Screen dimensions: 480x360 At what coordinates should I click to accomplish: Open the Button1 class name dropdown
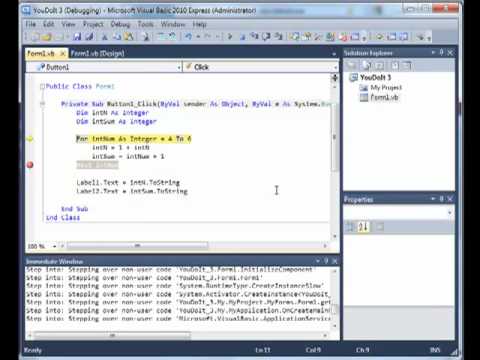179,68
